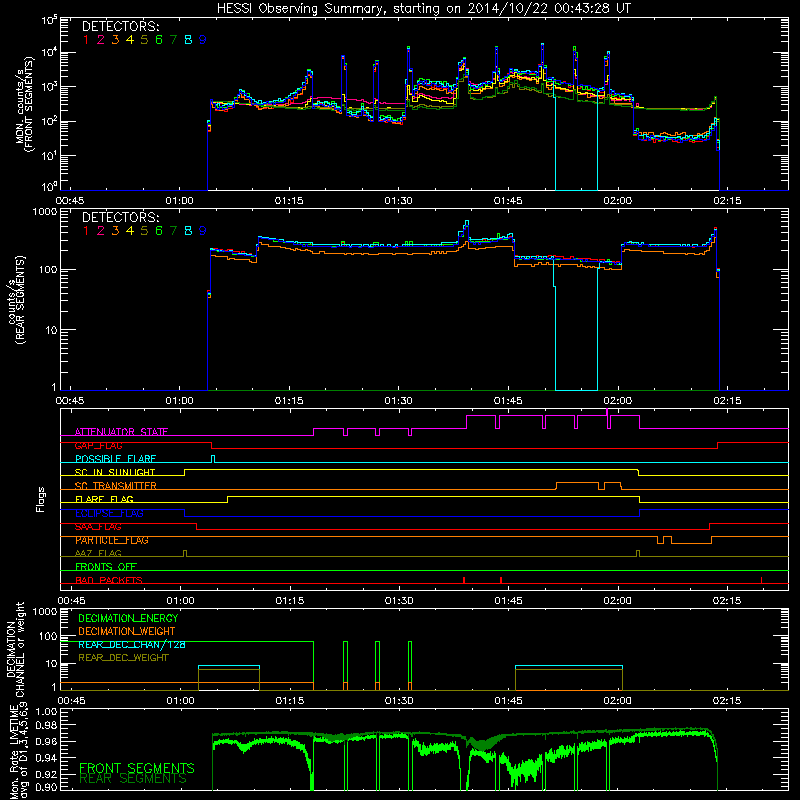Click the ECLIPSE_FLAG label

click(109, 513)
